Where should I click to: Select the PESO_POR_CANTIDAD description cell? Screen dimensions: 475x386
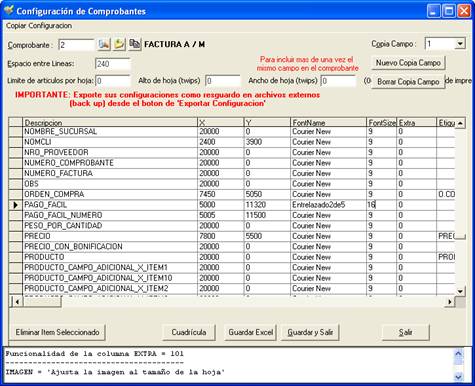(x=110, y=226)
